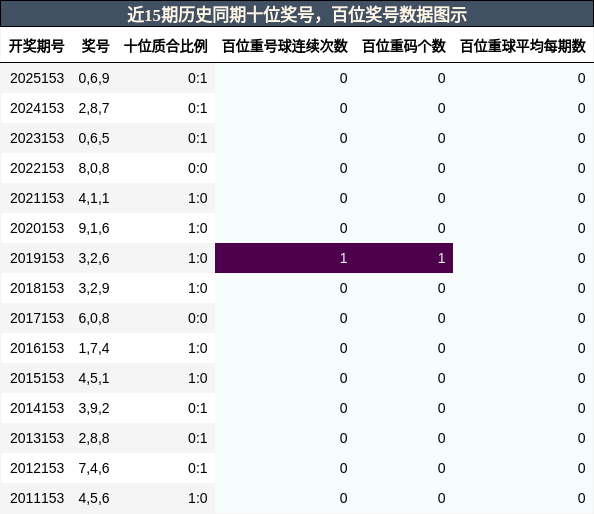Click period number 2019153
This screenshot has width=594, height=514.
(x=37, y=258)
